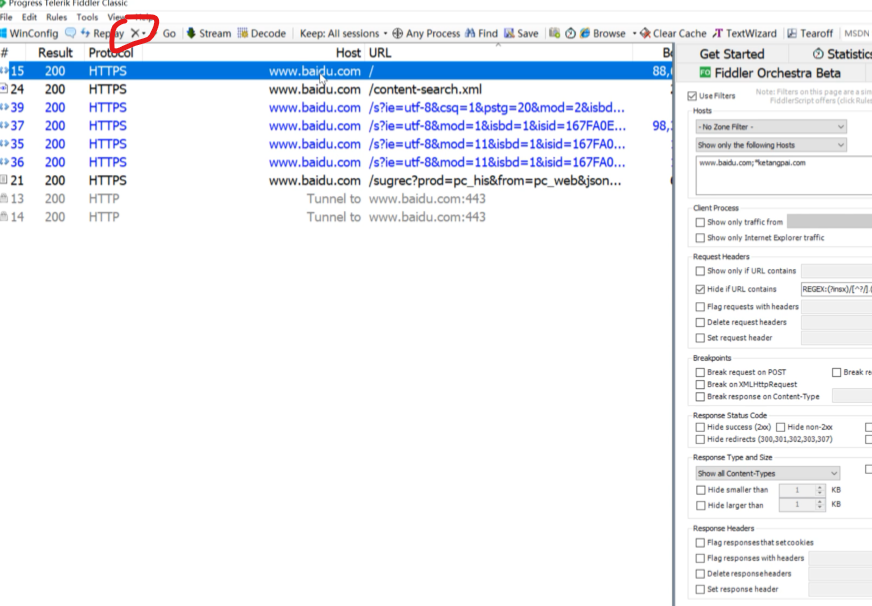Viewport: 872px width, 606px height.
Task: Save sessions using the Save icon
Action: [x=521, y=33]
